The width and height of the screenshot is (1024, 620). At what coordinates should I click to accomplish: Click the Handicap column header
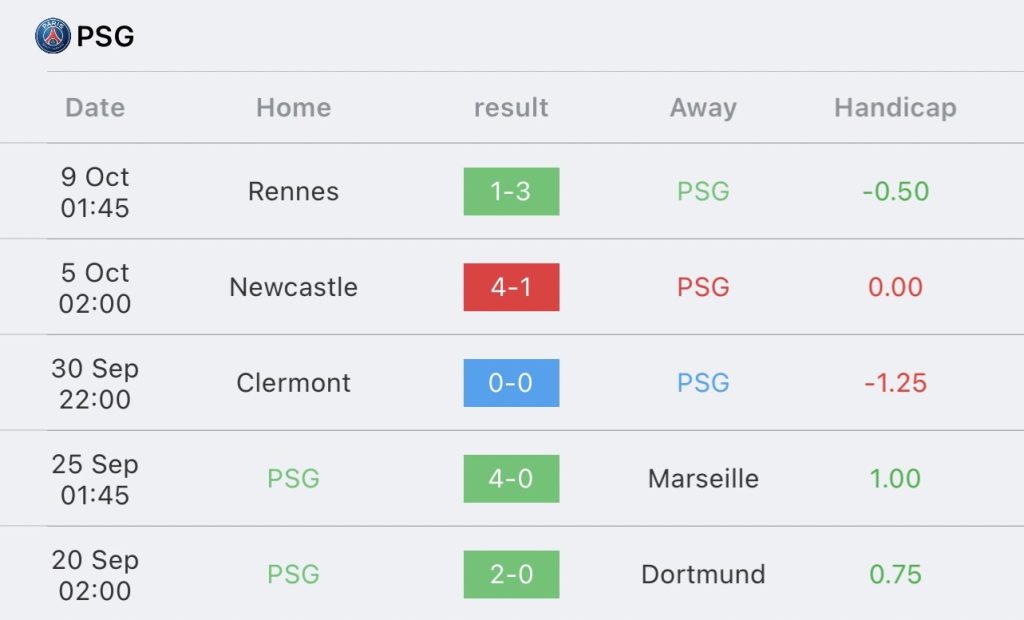click(x=895, y=107)
